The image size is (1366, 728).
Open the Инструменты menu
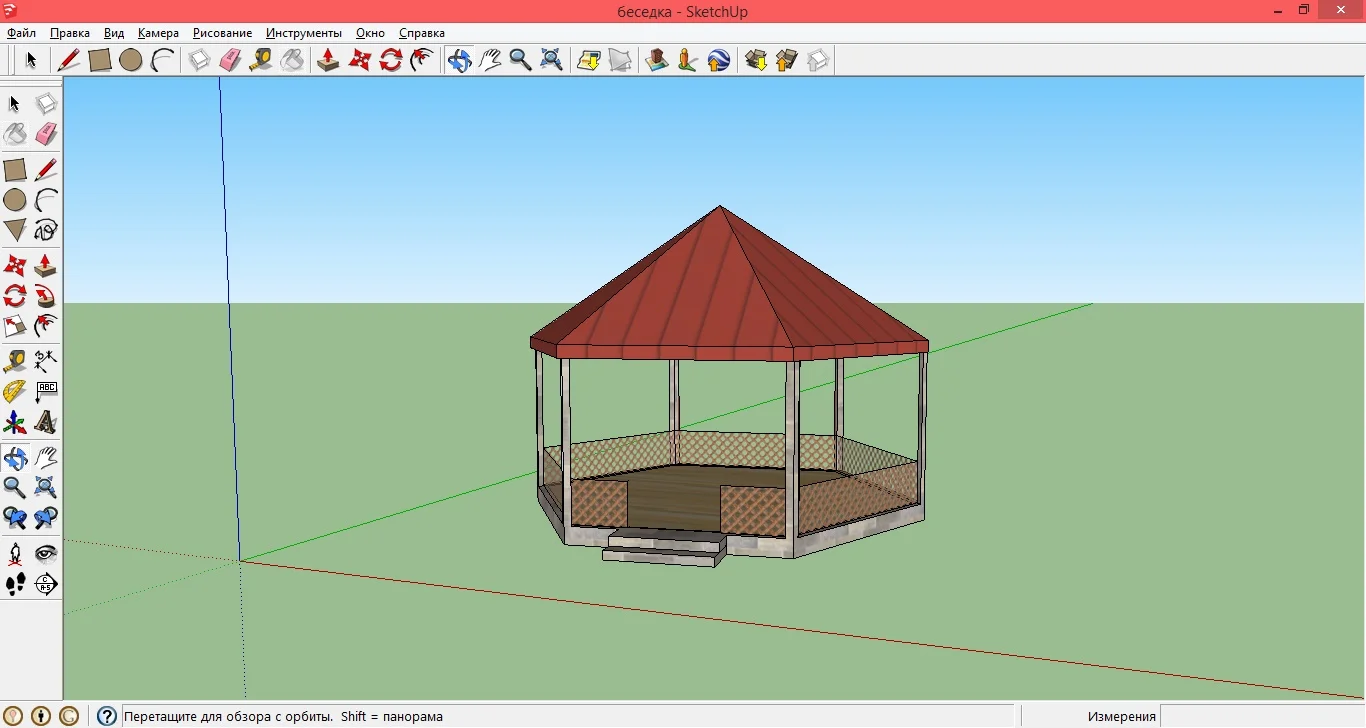coord(304,33)
